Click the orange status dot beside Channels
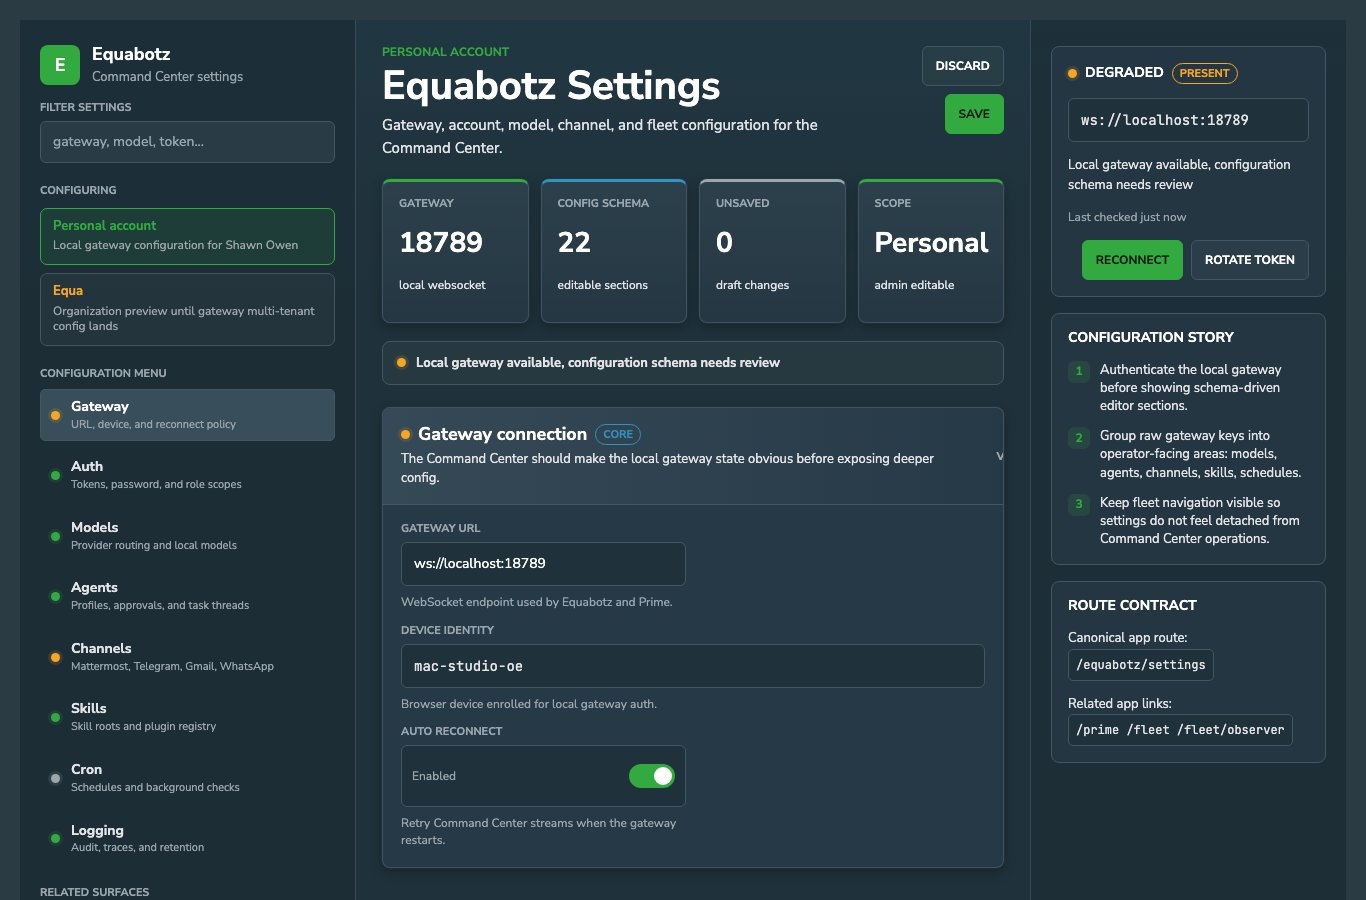The image size is (1366, 900). pyautogui.click(x=55, y=657)
